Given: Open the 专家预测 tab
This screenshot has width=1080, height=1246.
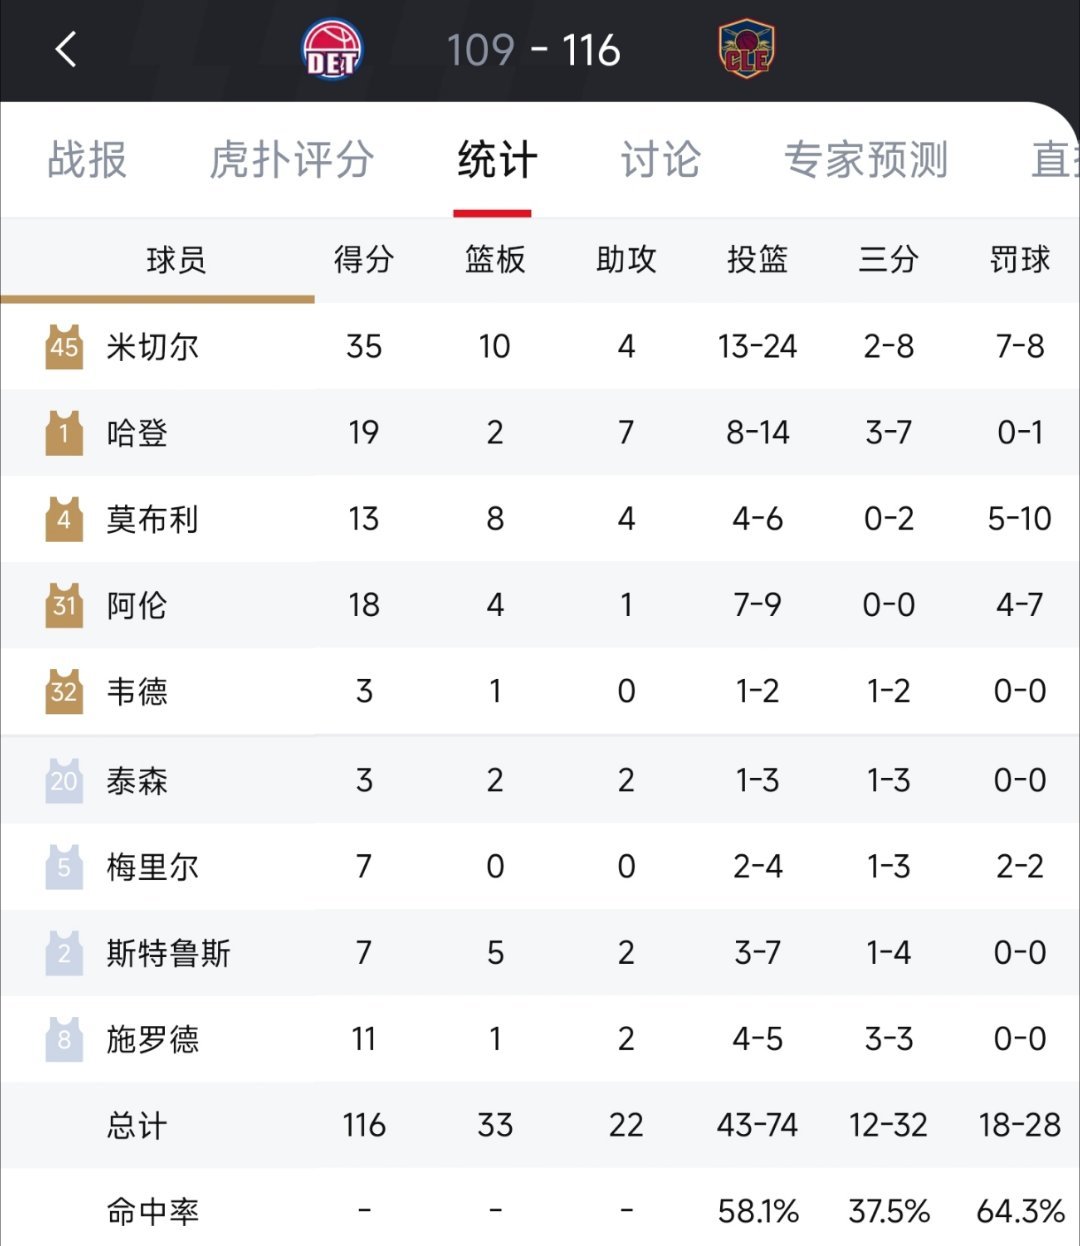Looking at the screenshot, I should click(x=866, y=159).
